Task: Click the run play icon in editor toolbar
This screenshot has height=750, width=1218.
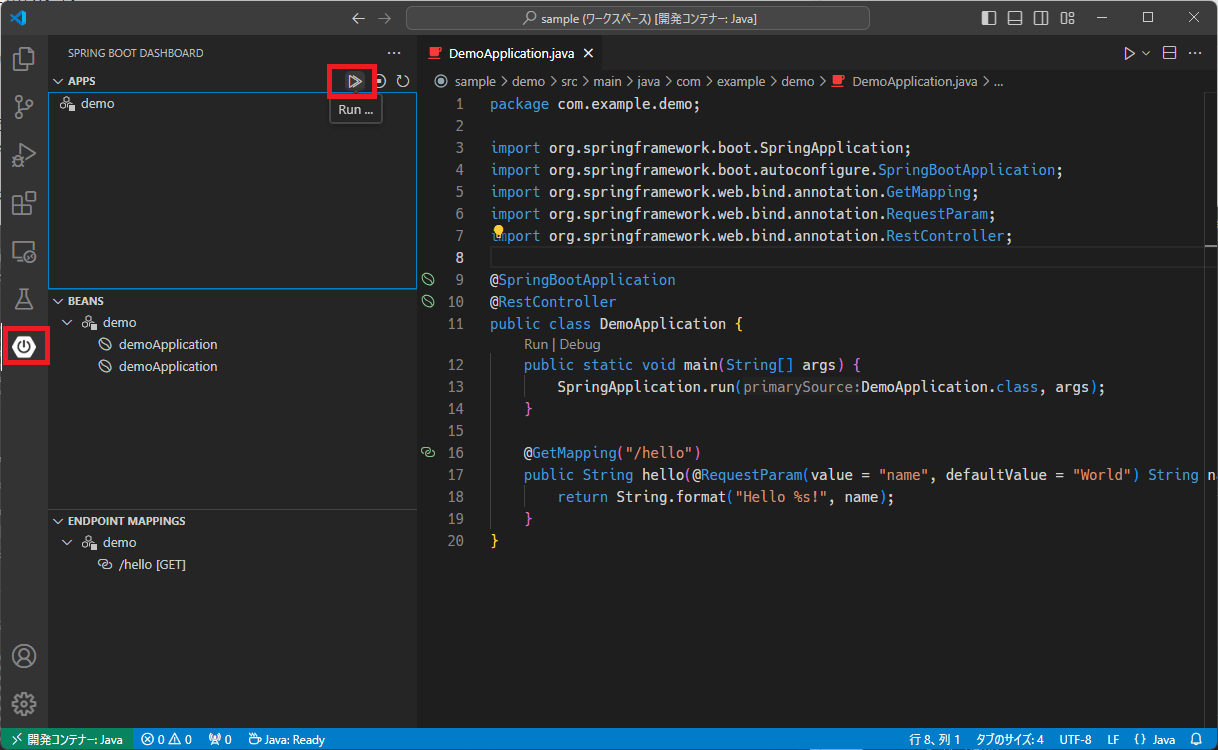Action: [1129, 53]
